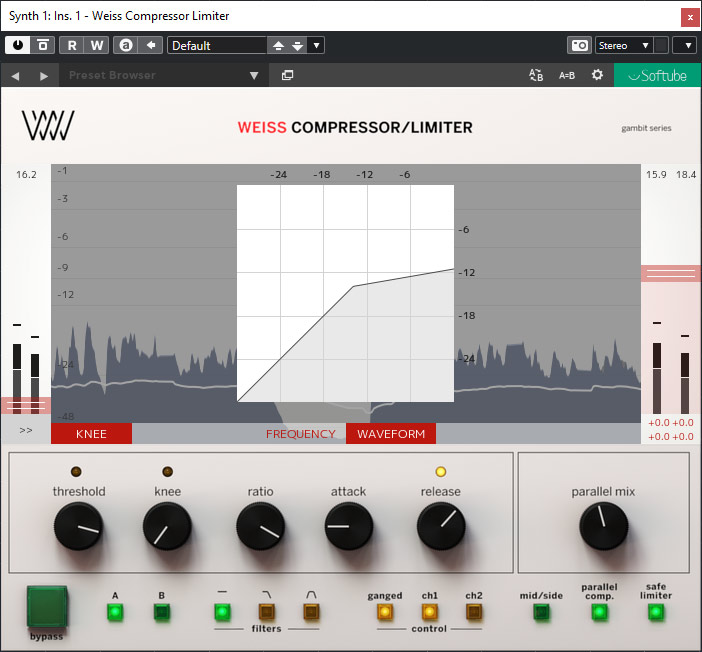
Task: Click the plugin power activate icon
Action: [x=18, y=45]
